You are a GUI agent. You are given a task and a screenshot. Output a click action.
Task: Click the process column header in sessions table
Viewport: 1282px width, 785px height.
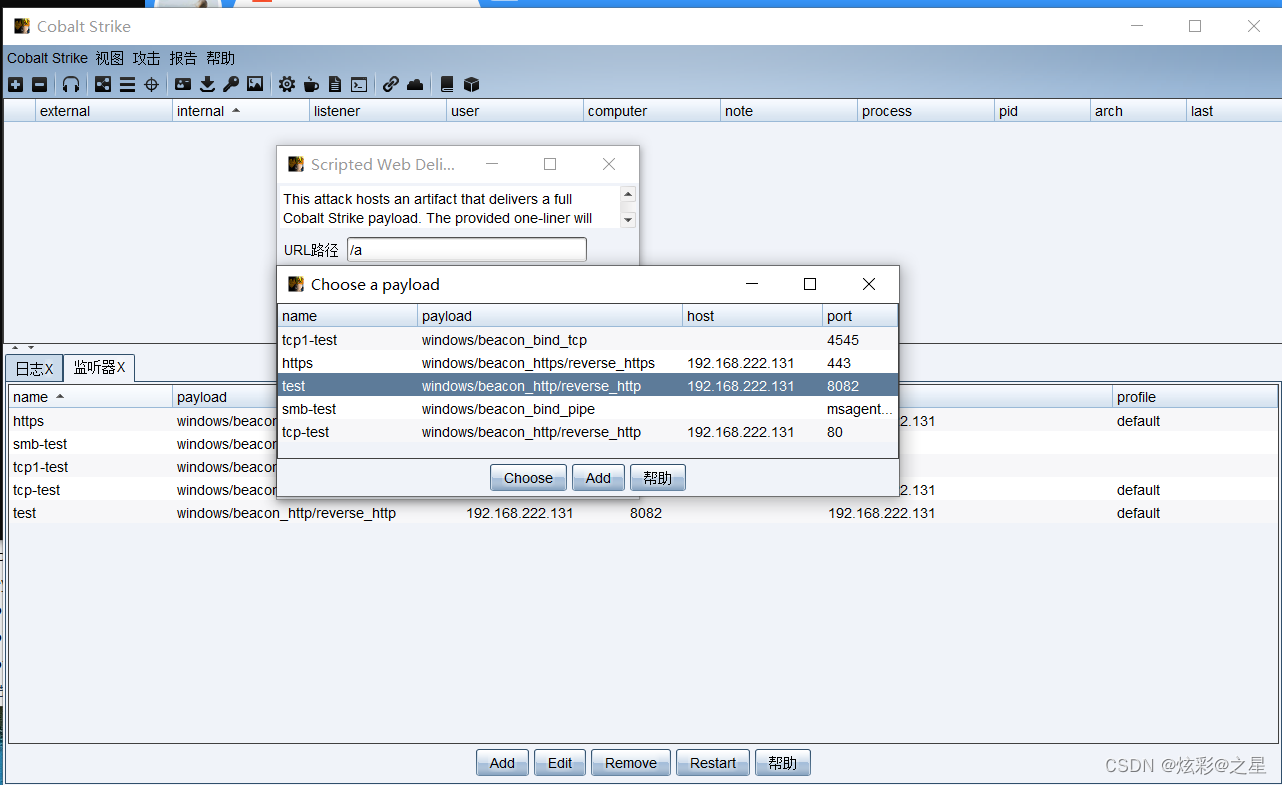coord(926,111)
